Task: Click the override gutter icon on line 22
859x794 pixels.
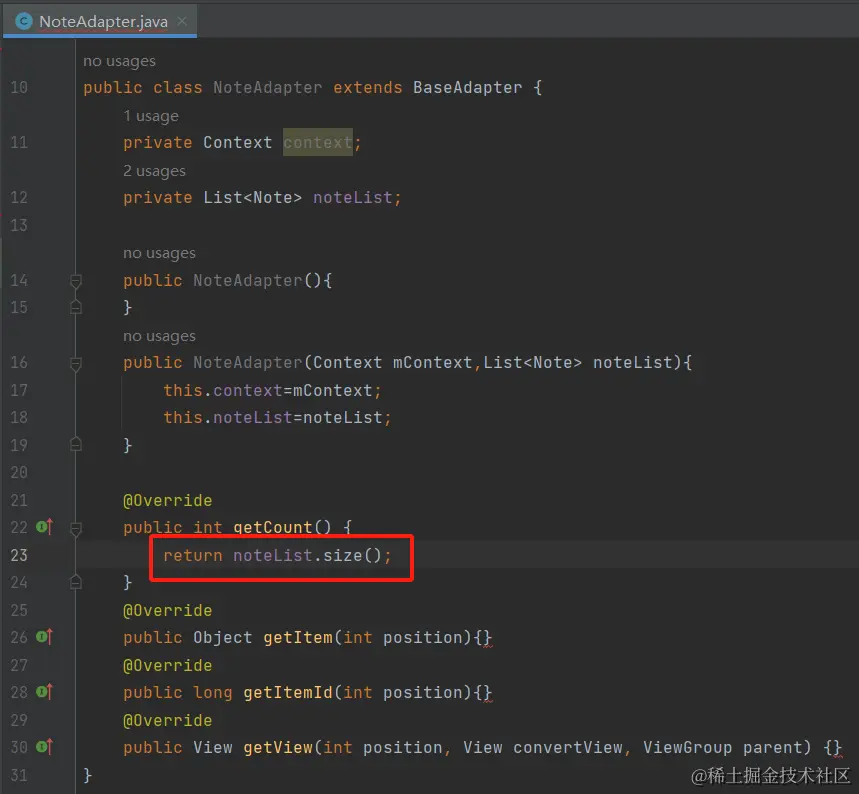Action: (x=44, y=527)
